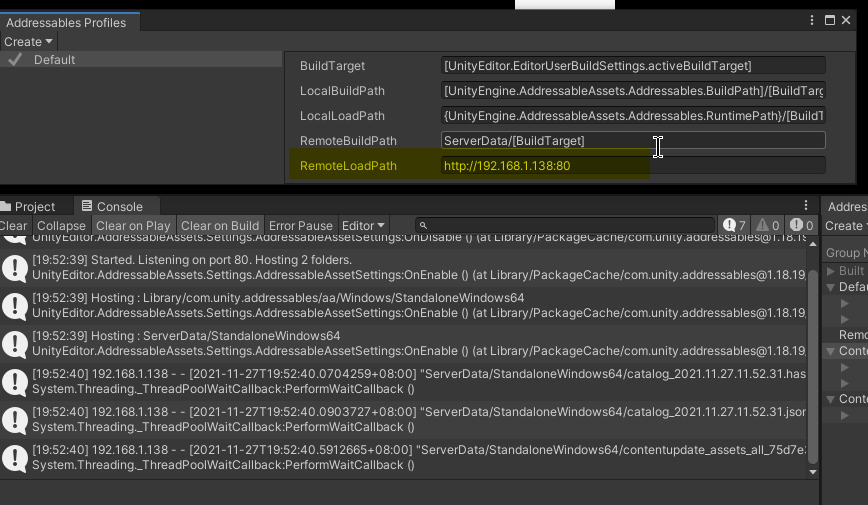This screenshot has height=505, width=868.
Task: Close the Addressables Profiles window
Action: click(846, 20)
